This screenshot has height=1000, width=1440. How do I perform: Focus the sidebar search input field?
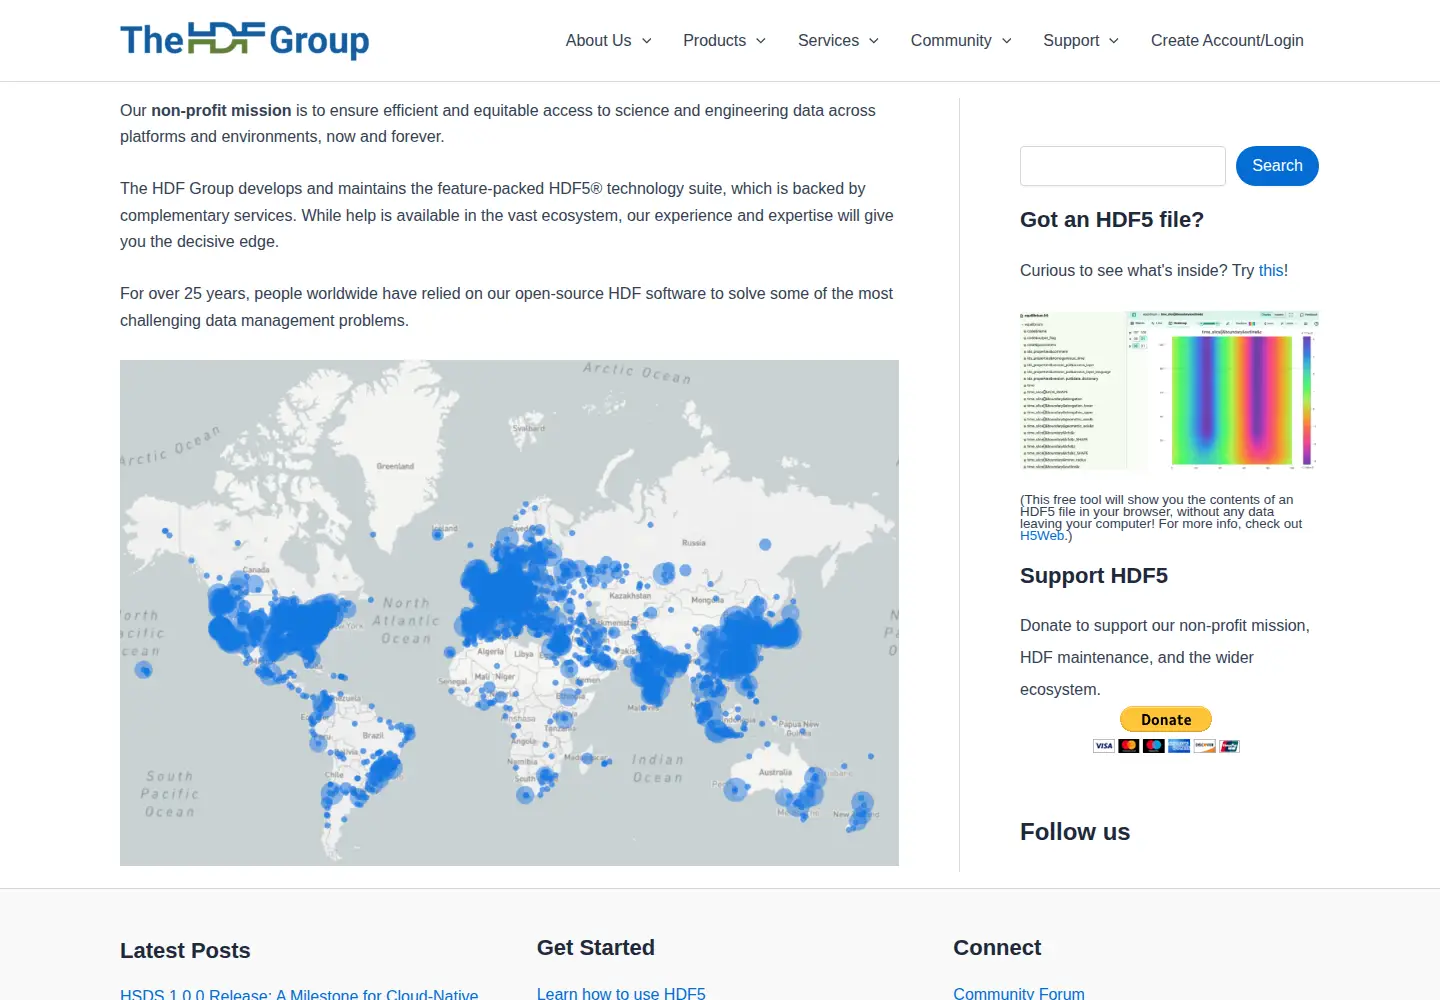(1122, 166)
